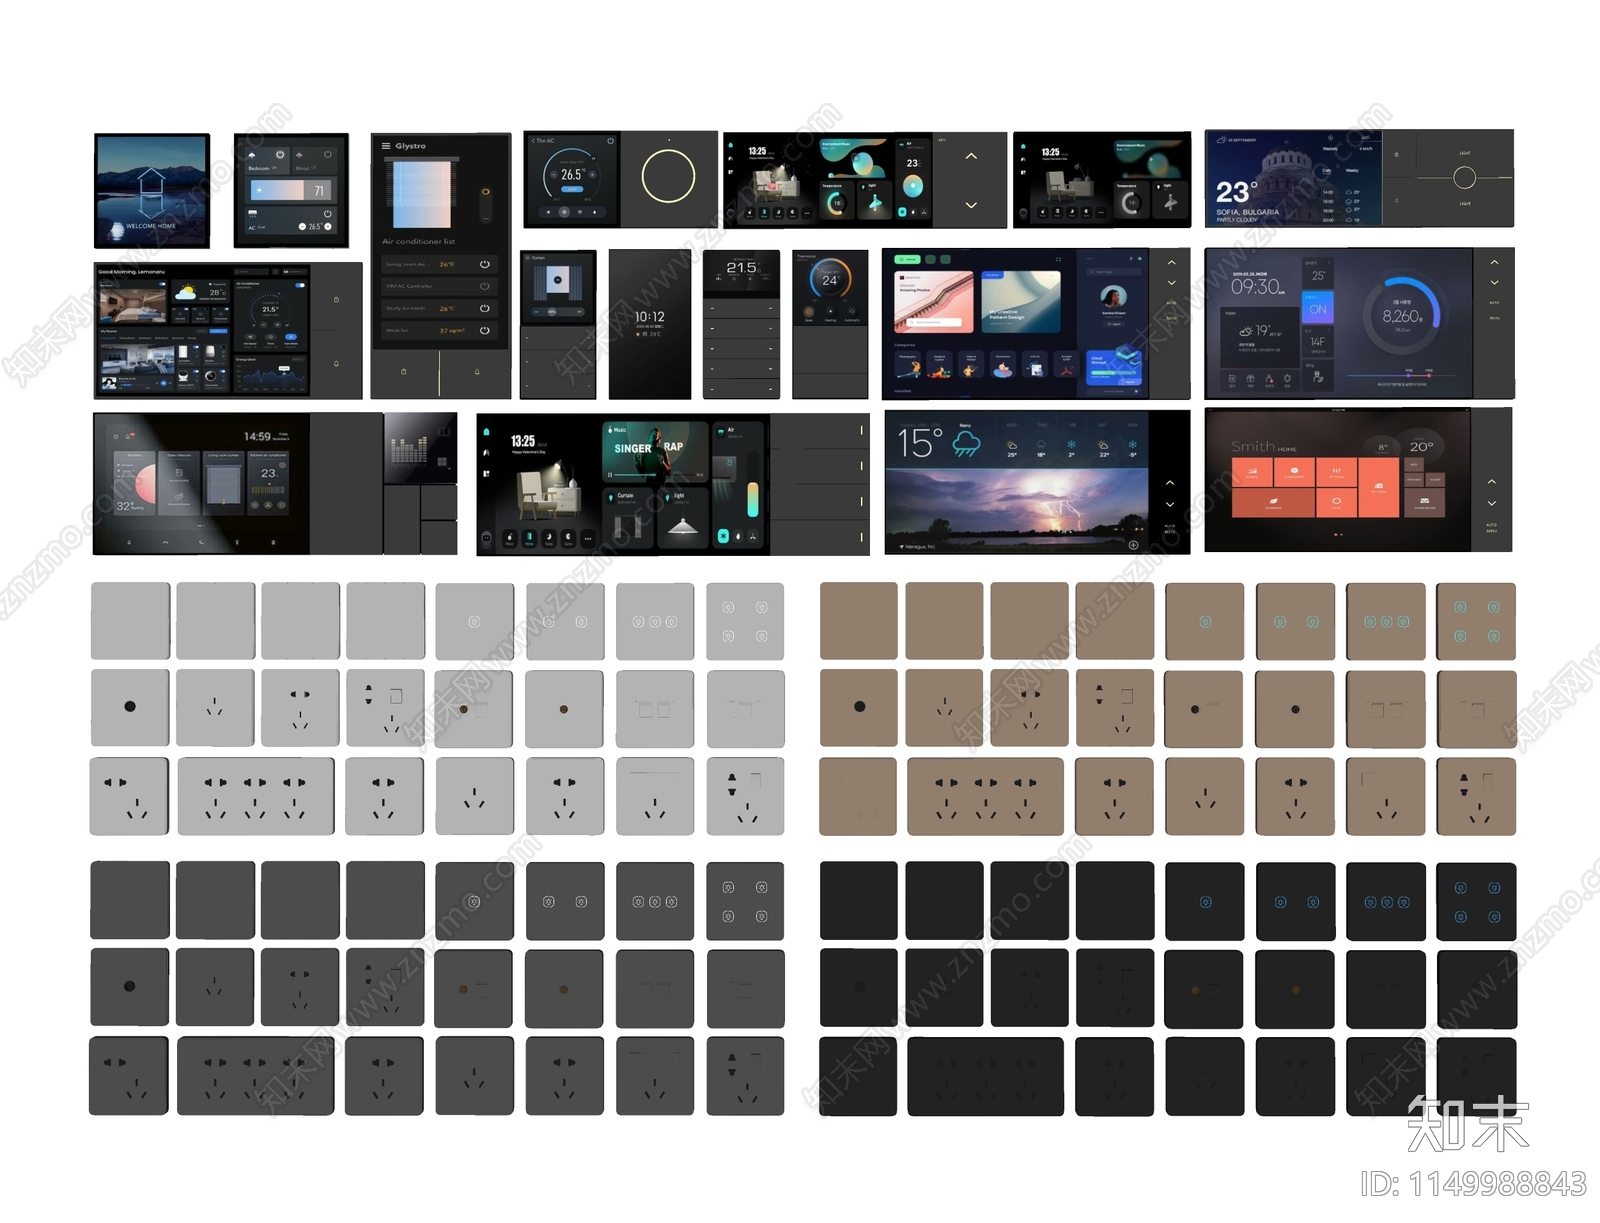
Task: Toggle power for Study Air conditioner
Action: [484, 308]
